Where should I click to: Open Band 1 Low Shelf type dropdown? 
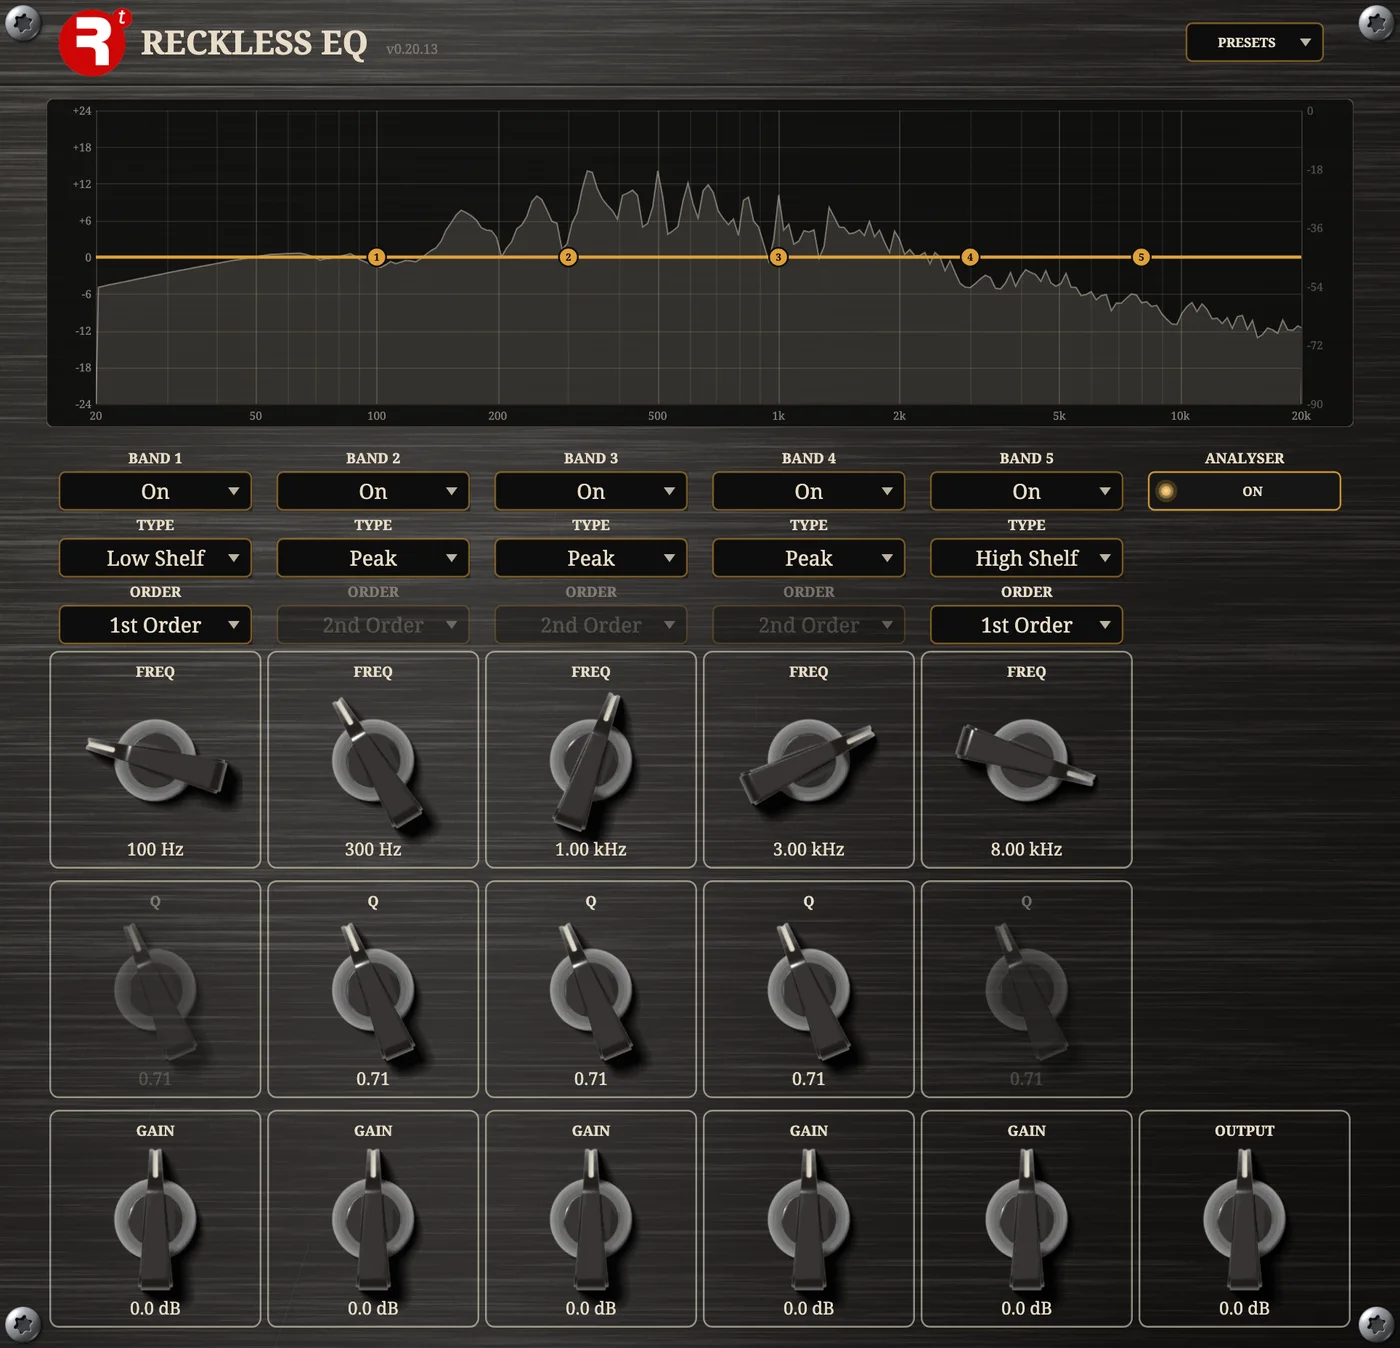(x=155, y=558)
